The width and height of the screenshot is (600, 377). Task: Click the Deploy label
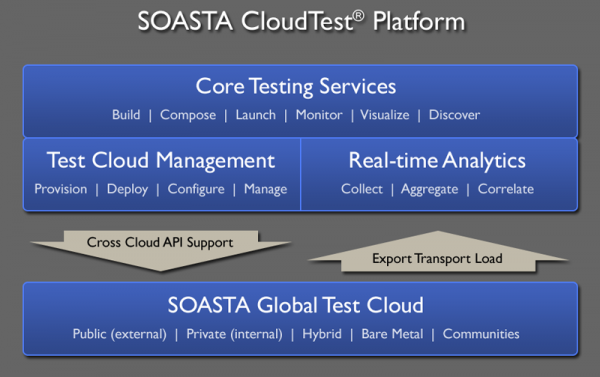coord(127,189)
